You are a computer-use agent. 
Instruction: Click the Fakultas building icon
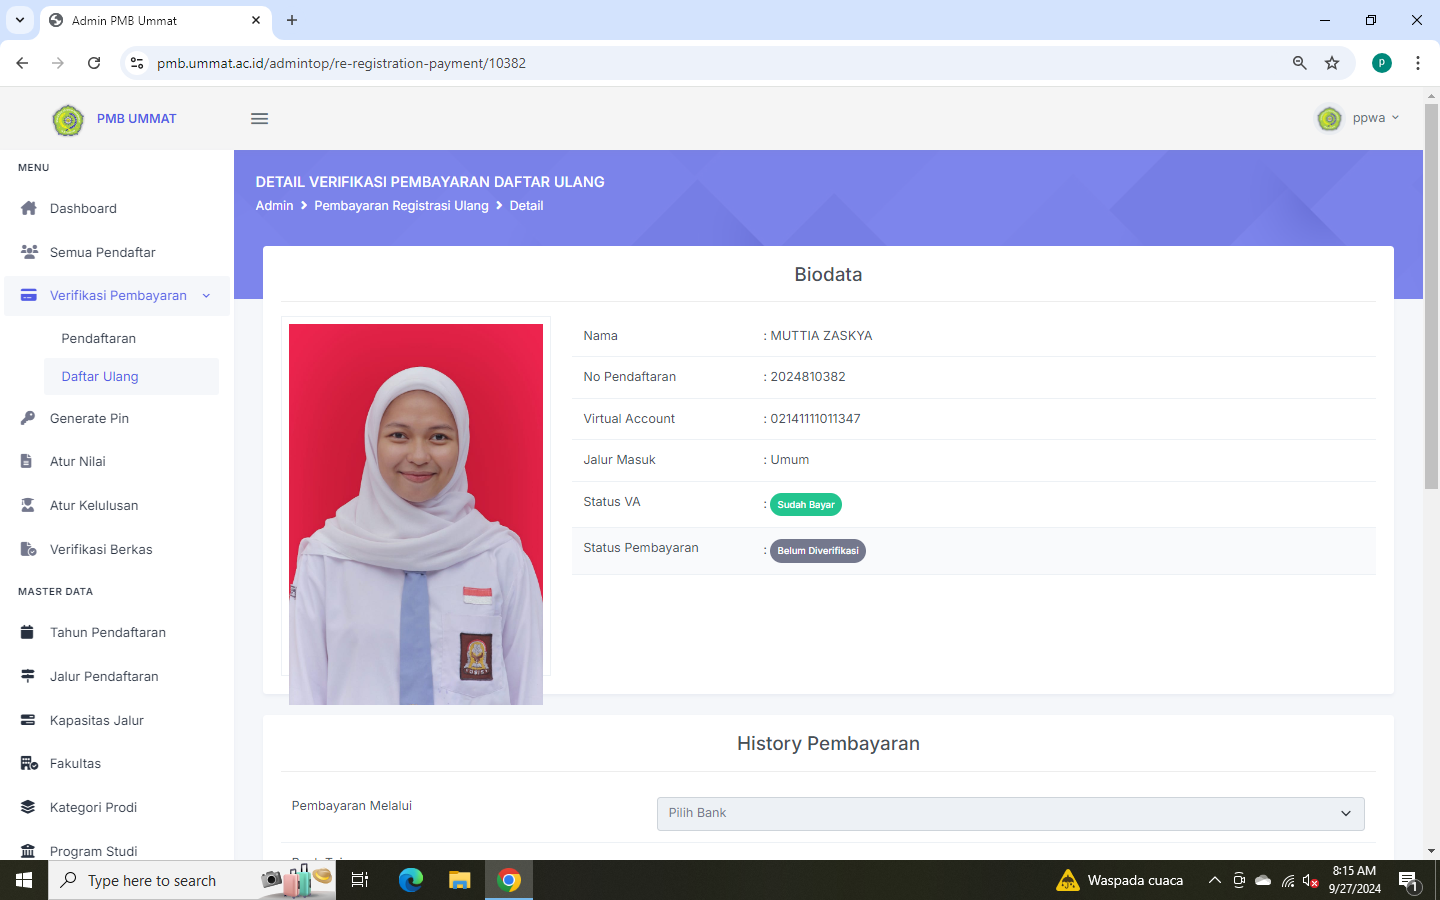(29, 763)
